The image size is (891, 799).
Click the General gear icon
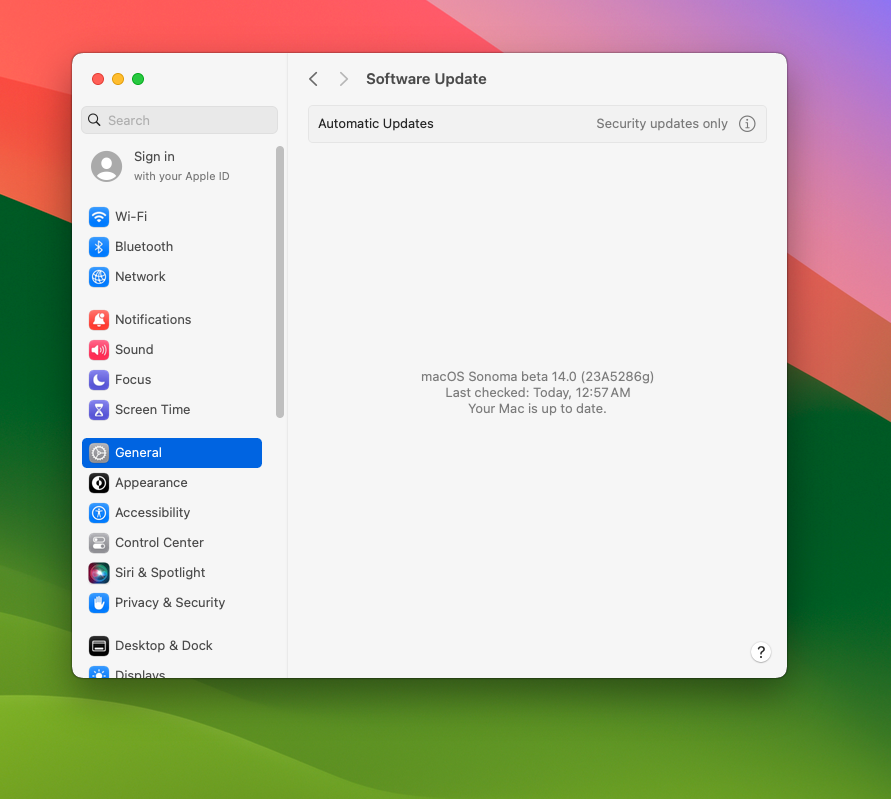(99, 453)
